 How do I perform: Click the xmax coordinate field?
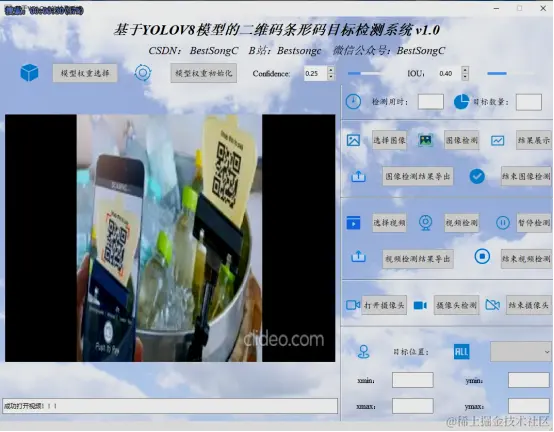(413, 406)
